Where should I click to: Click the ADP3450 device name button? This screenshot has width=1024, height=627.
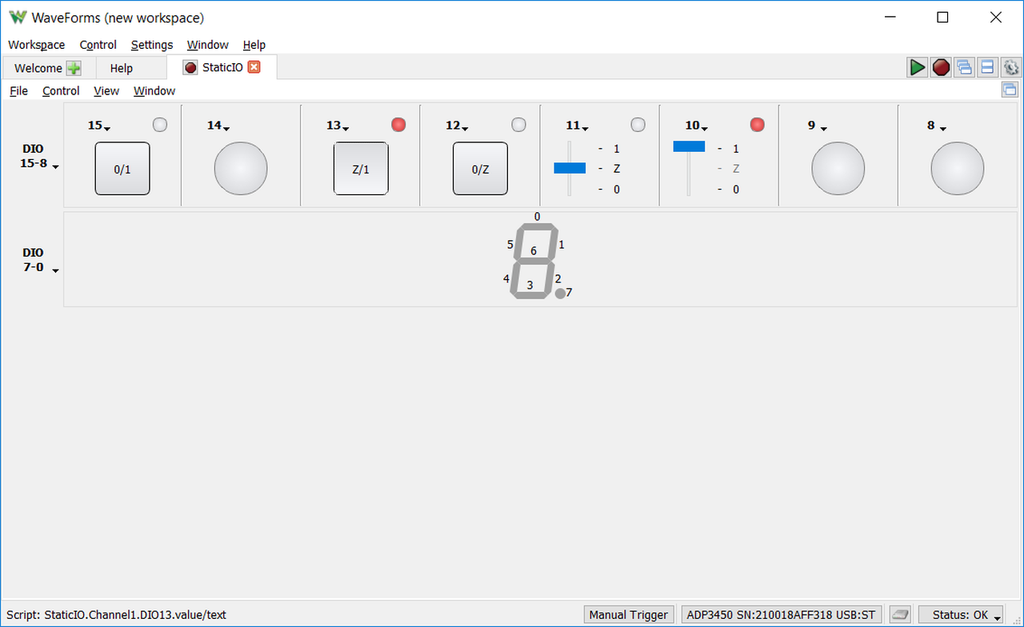tap(780, 615)
